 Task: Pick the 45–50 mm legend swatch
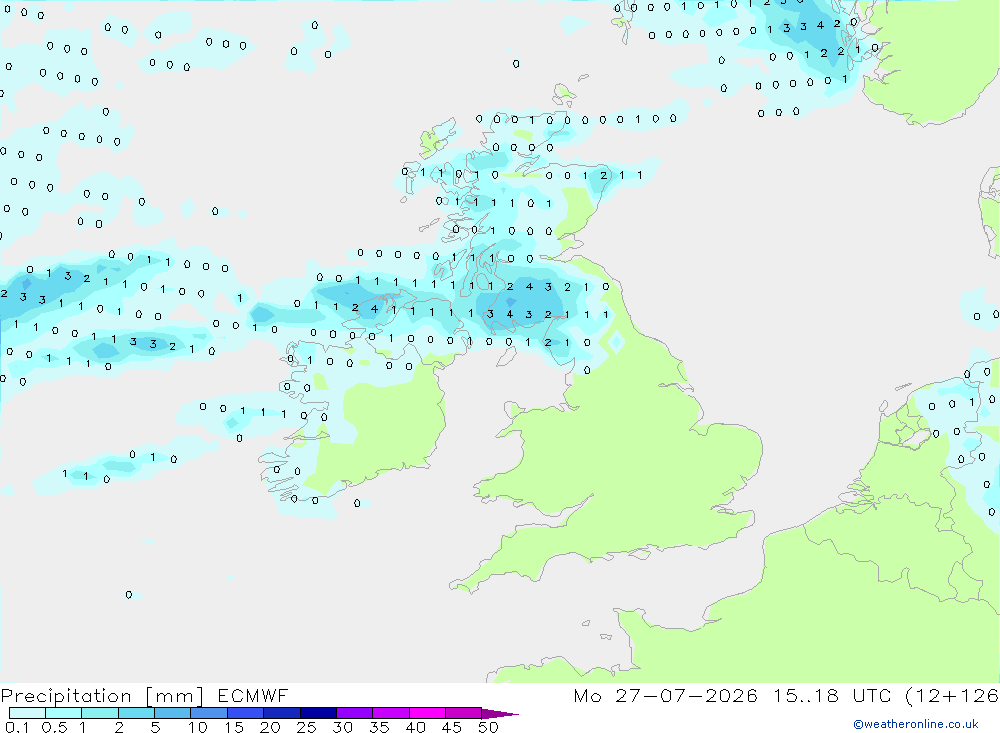(x=463, y=713)
